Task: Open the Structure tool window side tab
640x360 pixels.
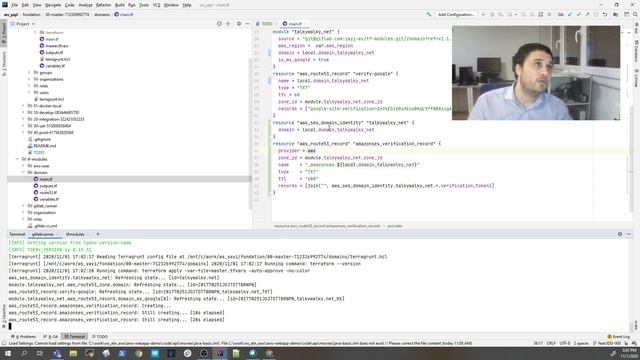Action: click(4, 64)
